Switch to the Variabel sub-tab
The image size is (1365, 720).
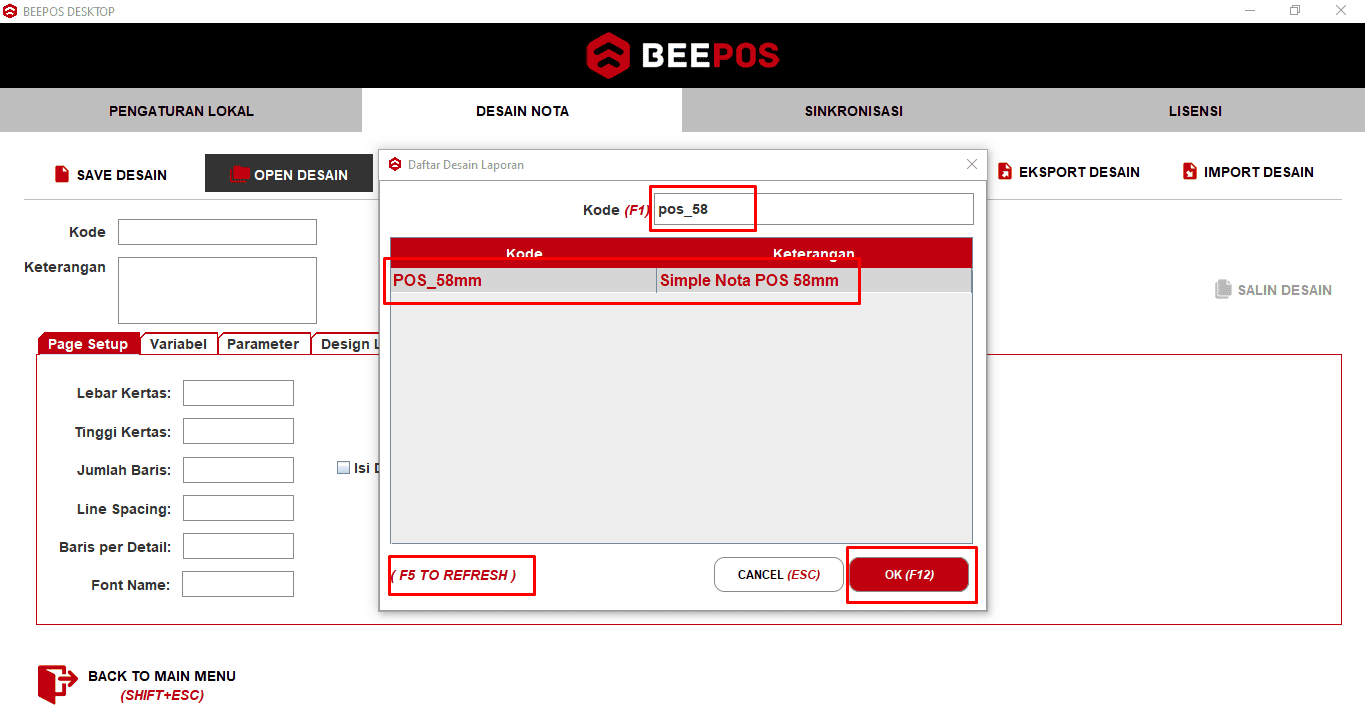tap(178, 344)
